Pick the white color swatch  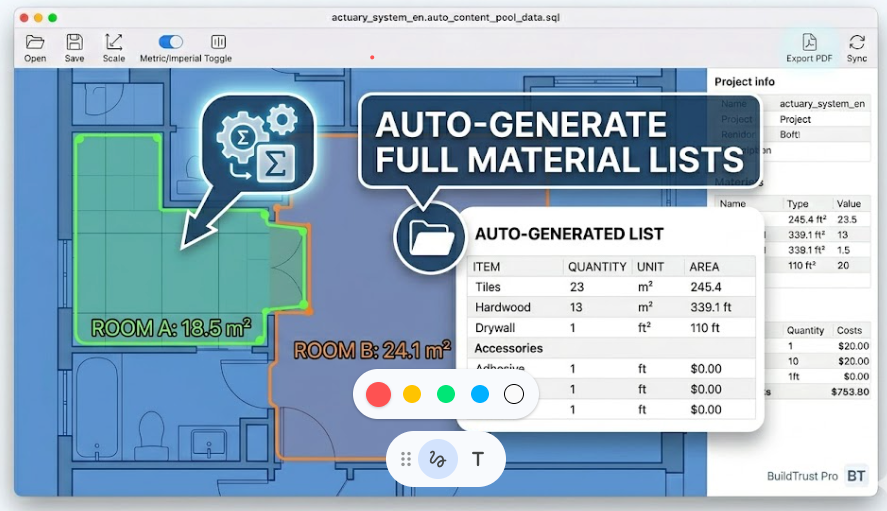coord(514,394)
